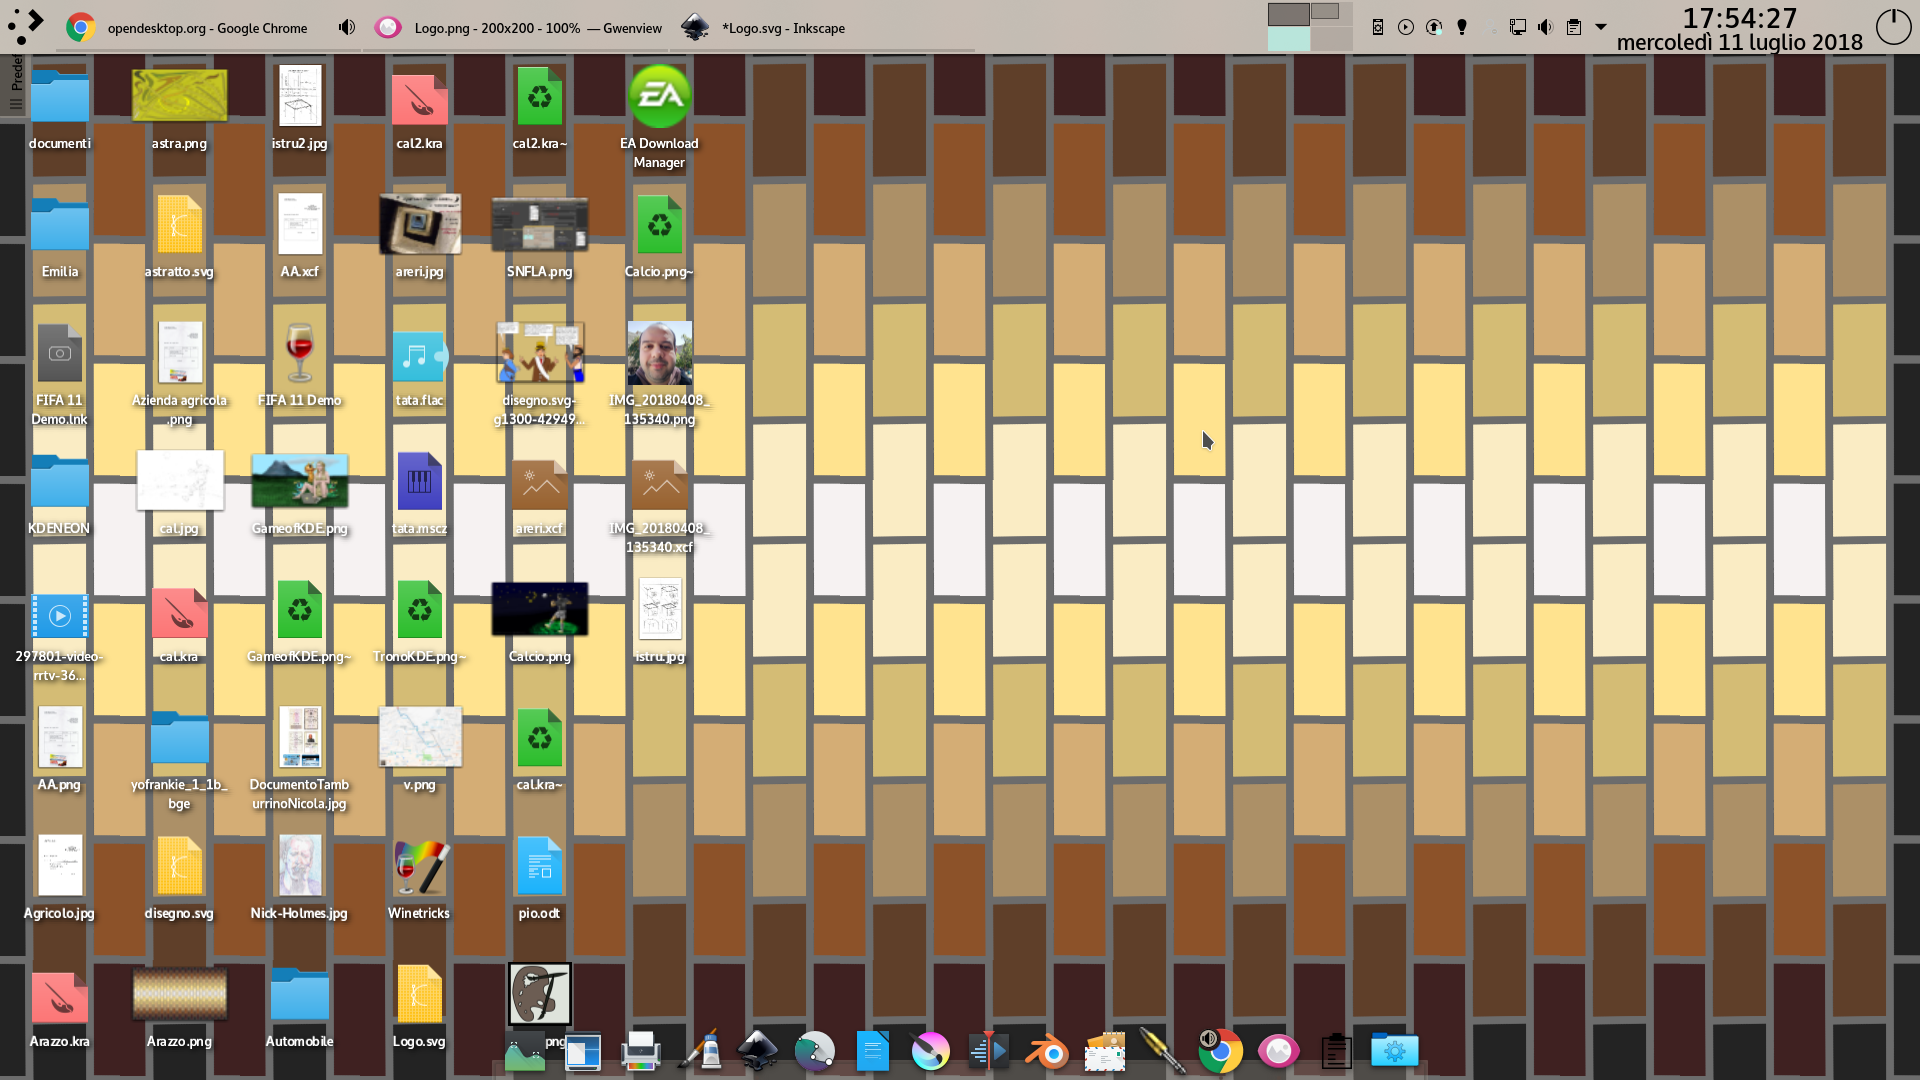Open the clipboard icon in the bottom dock
This screenshot has height=1080, width=1920.
(x=1336, y=1051)
